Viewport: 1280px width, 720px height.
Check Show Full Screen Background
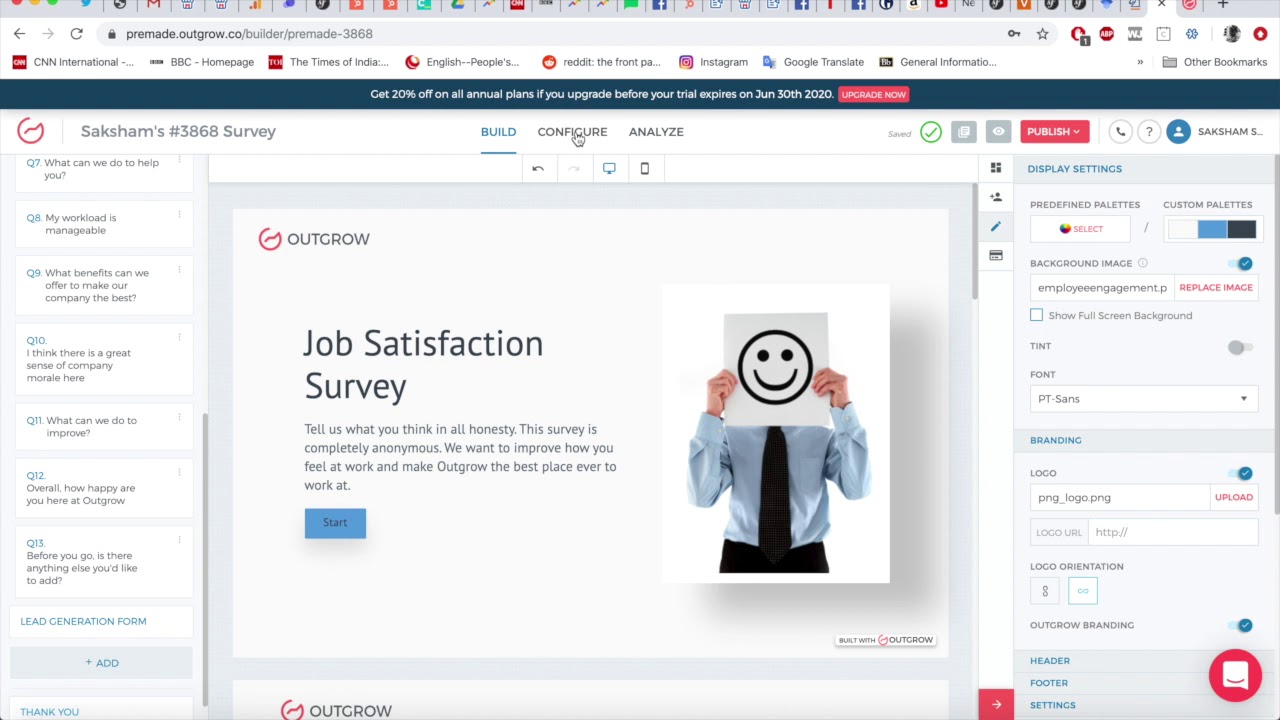click(x=1037, y=316)
